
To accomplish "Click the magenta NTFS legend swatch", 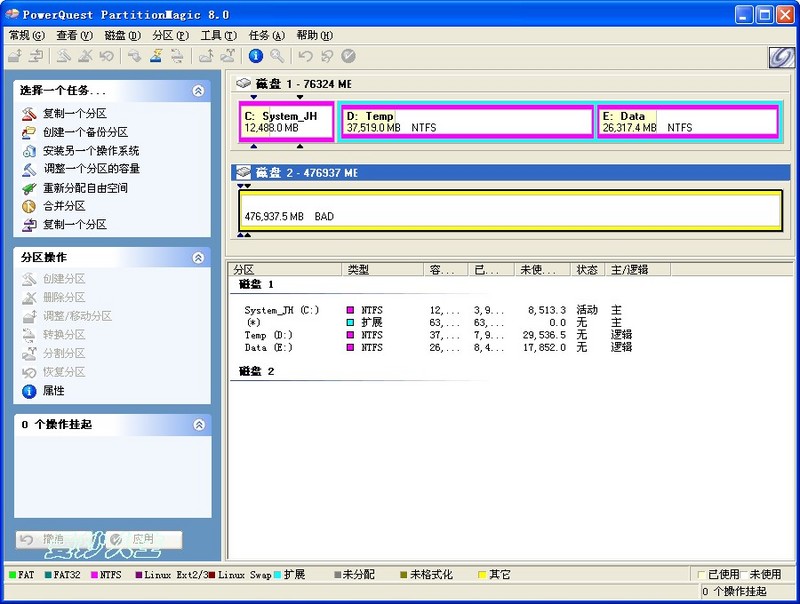I will coord(94,575).
